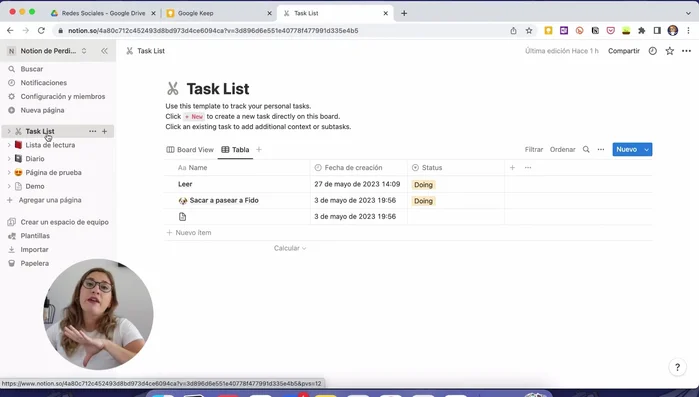Add a new database view with plus
The width and height of the screenshot is (699, 397).
[259, 150]
